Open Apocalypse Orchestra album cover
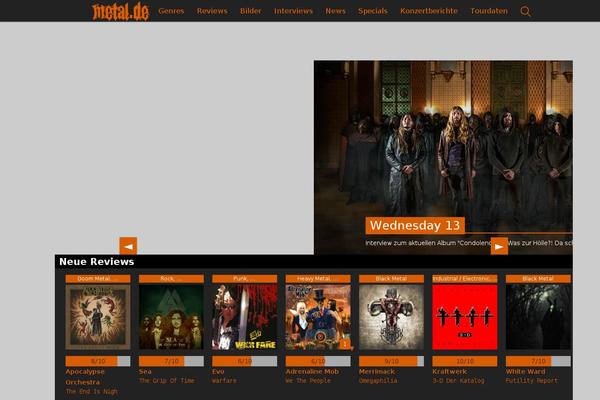Viewport: 600px width, 400px height. (98, 317)
